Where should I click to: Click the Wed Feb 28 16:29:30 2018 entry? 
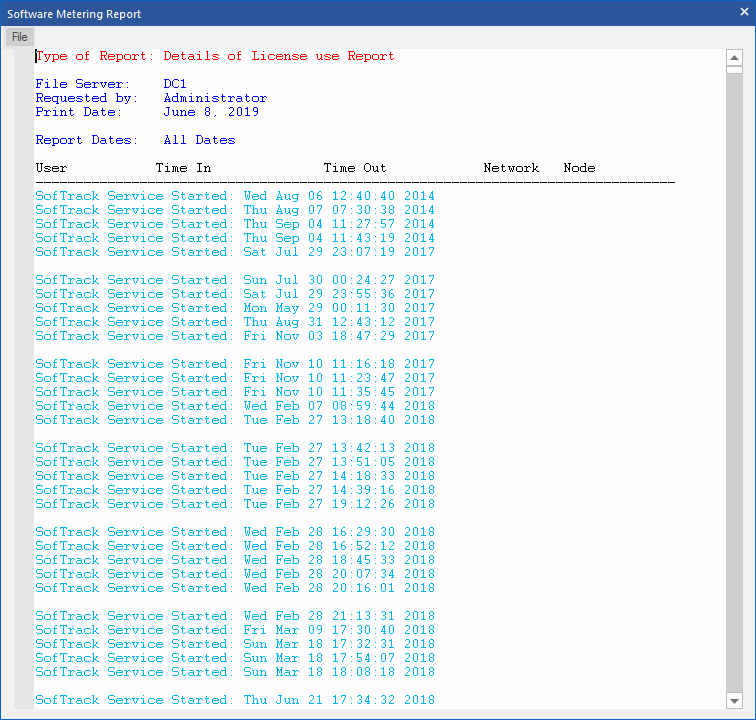(x=235, y=532)
